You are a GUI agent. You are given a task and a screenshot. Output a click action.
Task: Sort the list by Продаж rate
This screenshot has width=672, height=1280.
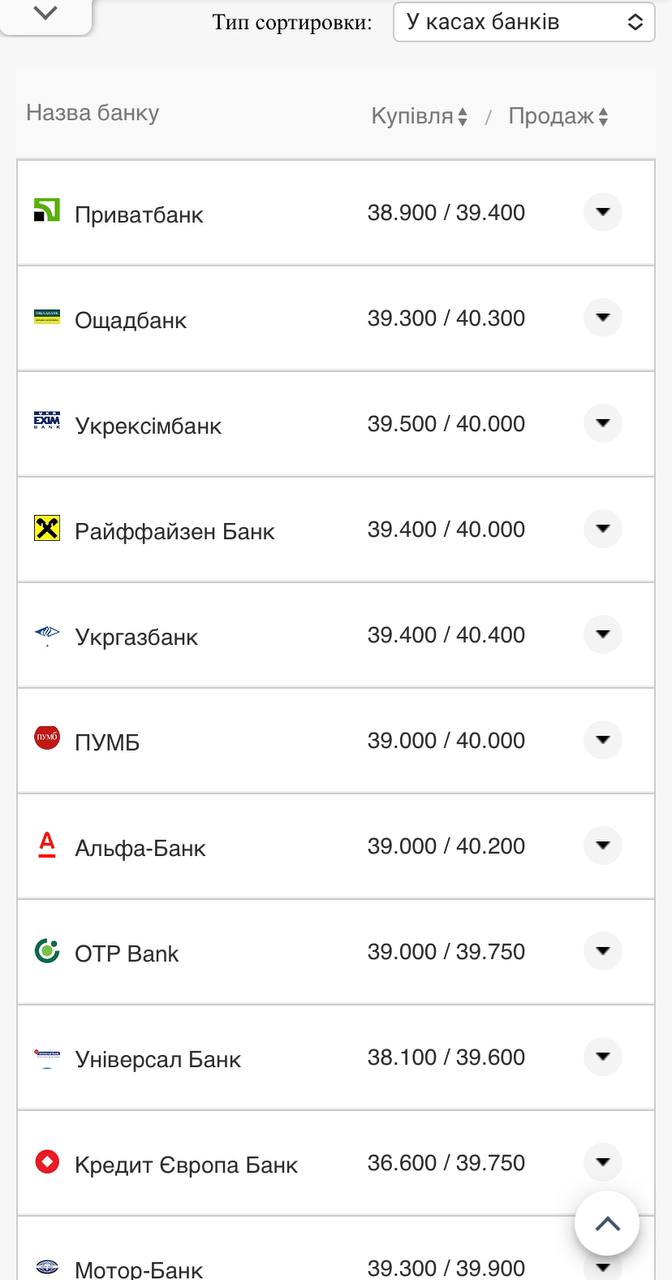558,117
